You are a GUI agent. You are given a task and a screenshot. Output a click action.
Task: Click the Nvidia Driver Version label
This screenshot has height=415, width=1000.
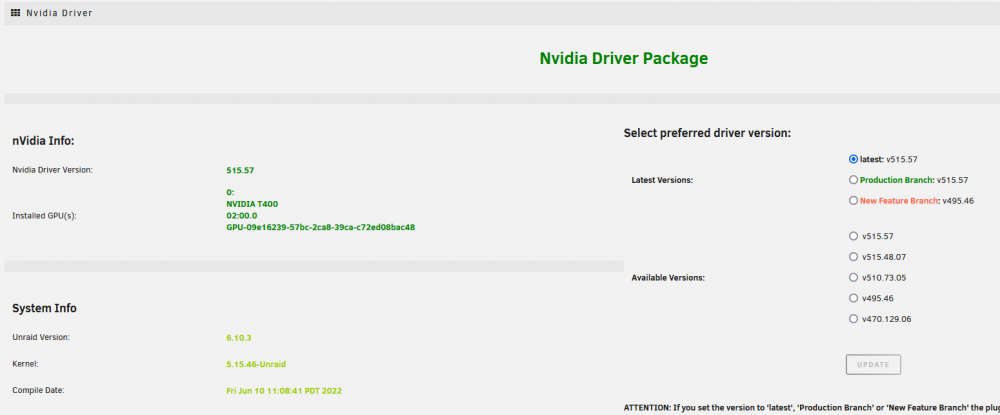click(52, 170)
